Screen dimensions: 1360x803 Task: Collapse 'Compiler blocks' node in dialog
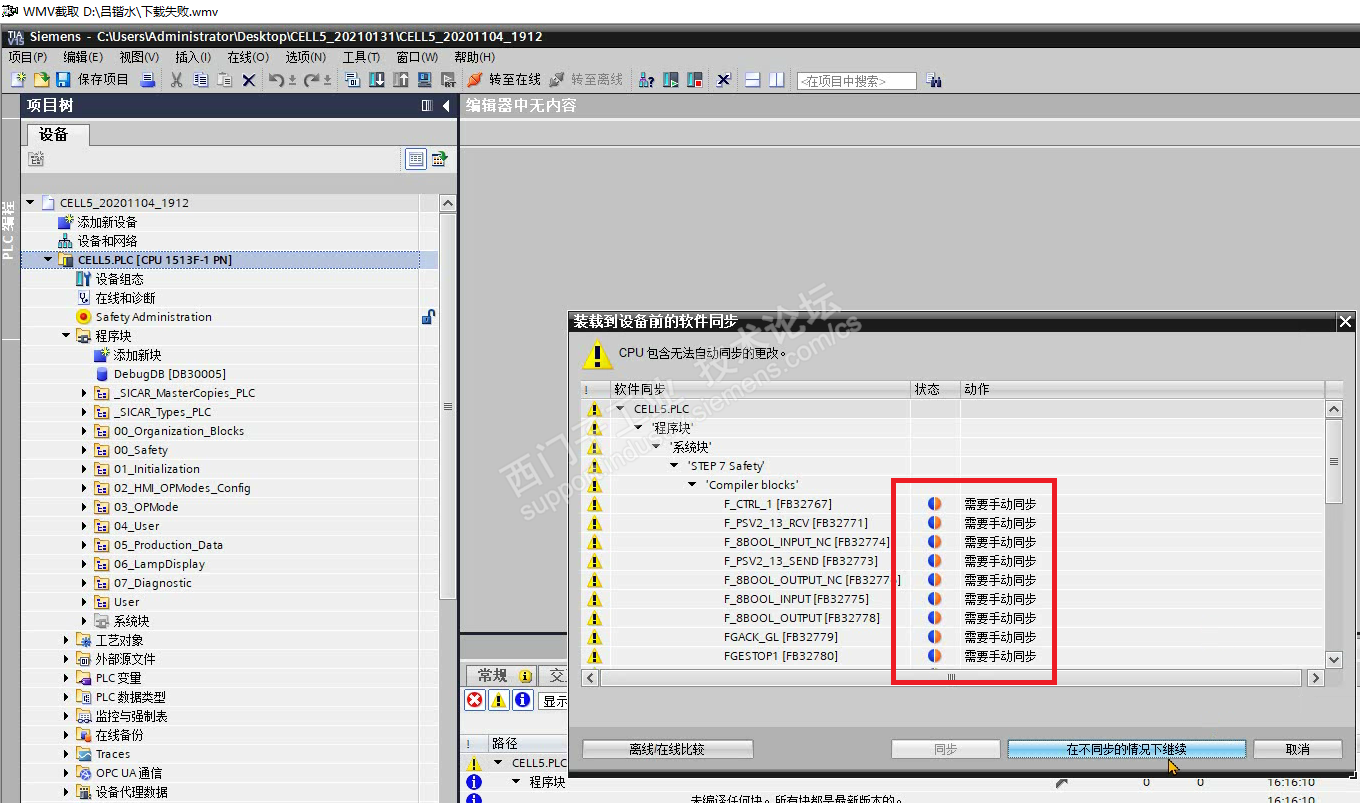[x=693, y=485]
